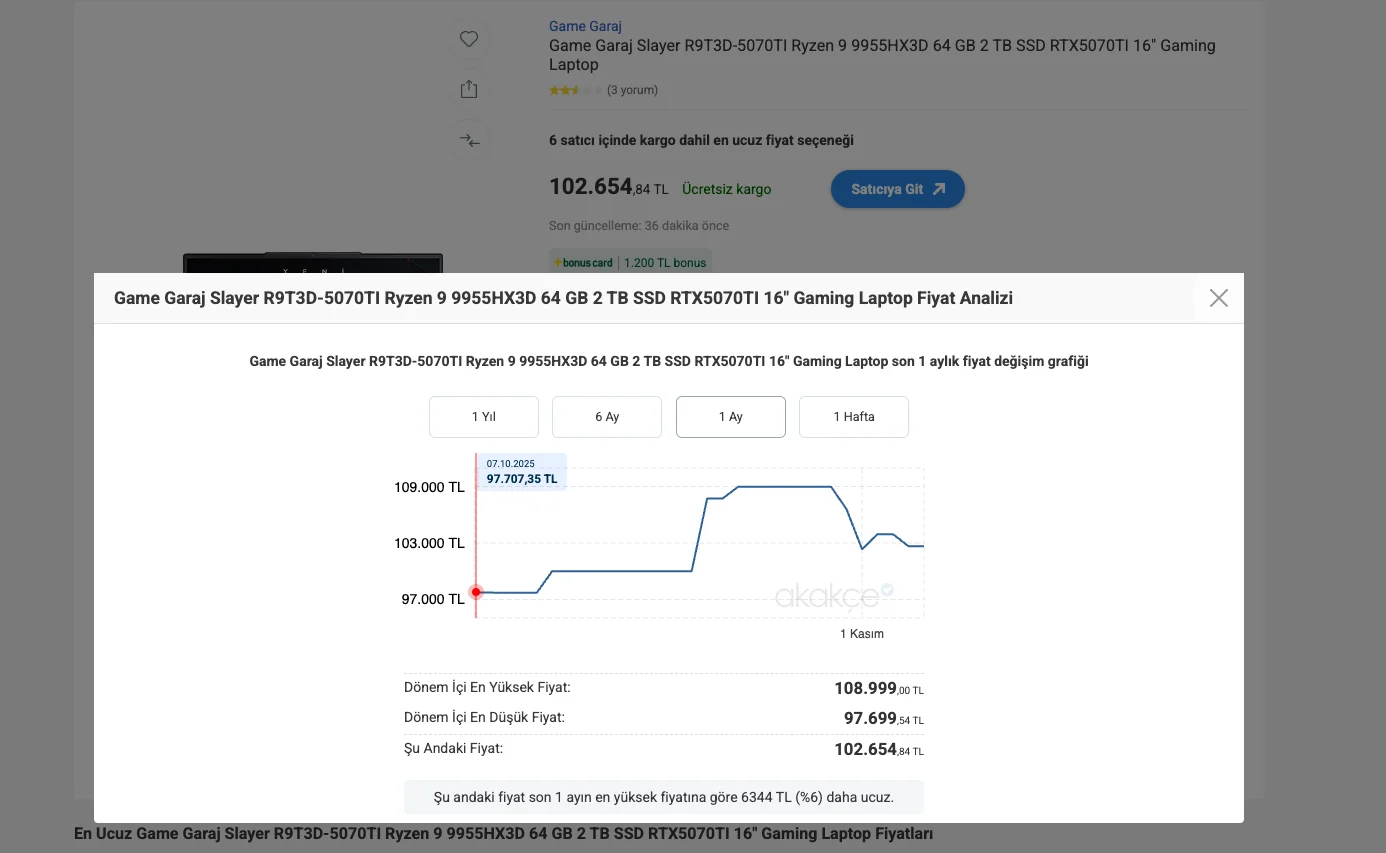The width and height of the screenshot is (1386, 853).
Task: Click the akakçe watermark logo on chart
Action: coord(834,596)
